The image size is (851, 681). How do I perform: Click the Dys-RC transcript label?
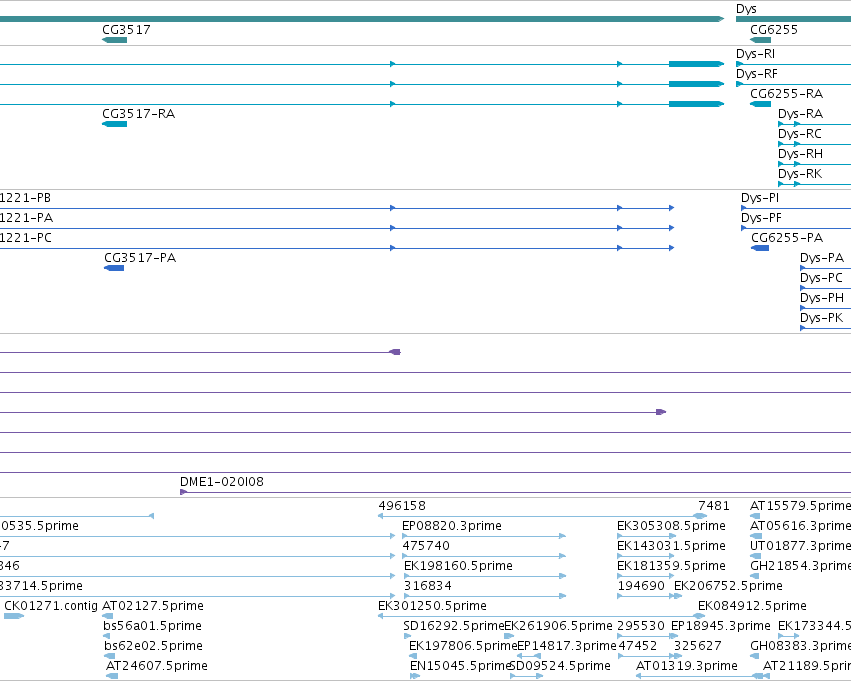(799, 134)
